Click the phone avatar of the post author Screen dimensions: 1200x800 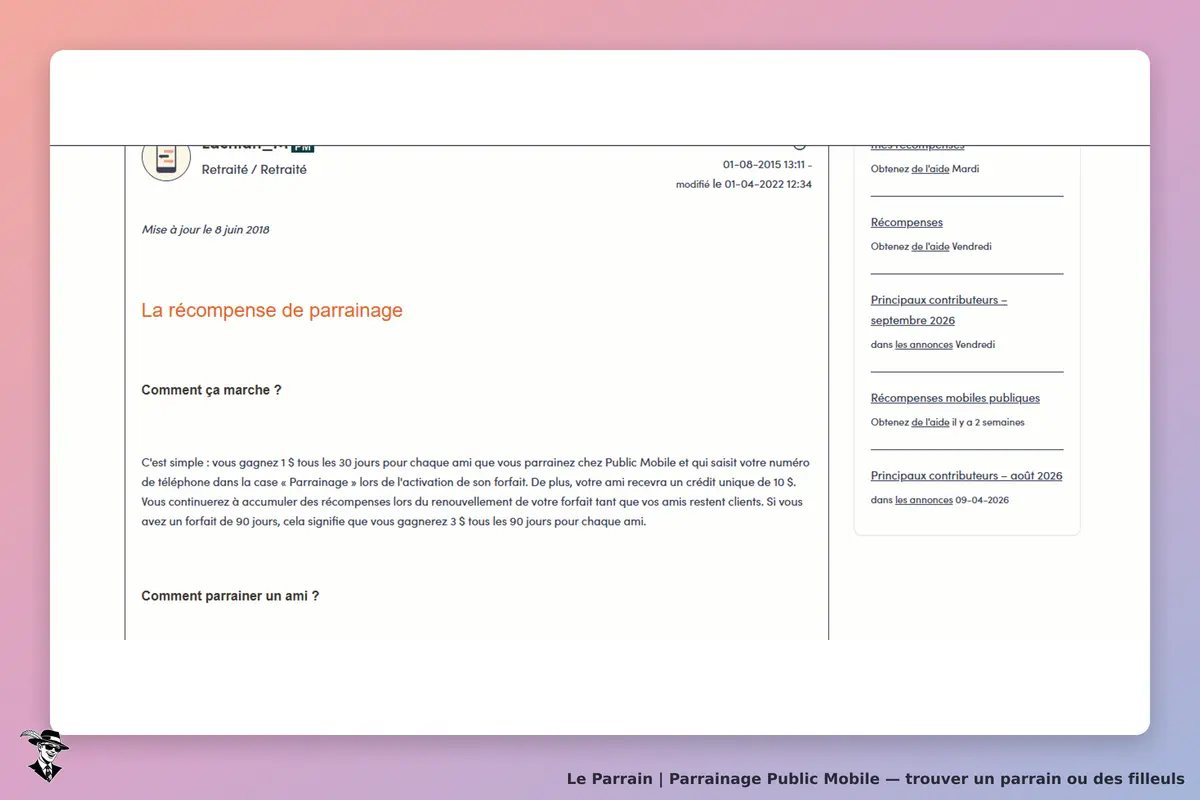click(166, 163)
